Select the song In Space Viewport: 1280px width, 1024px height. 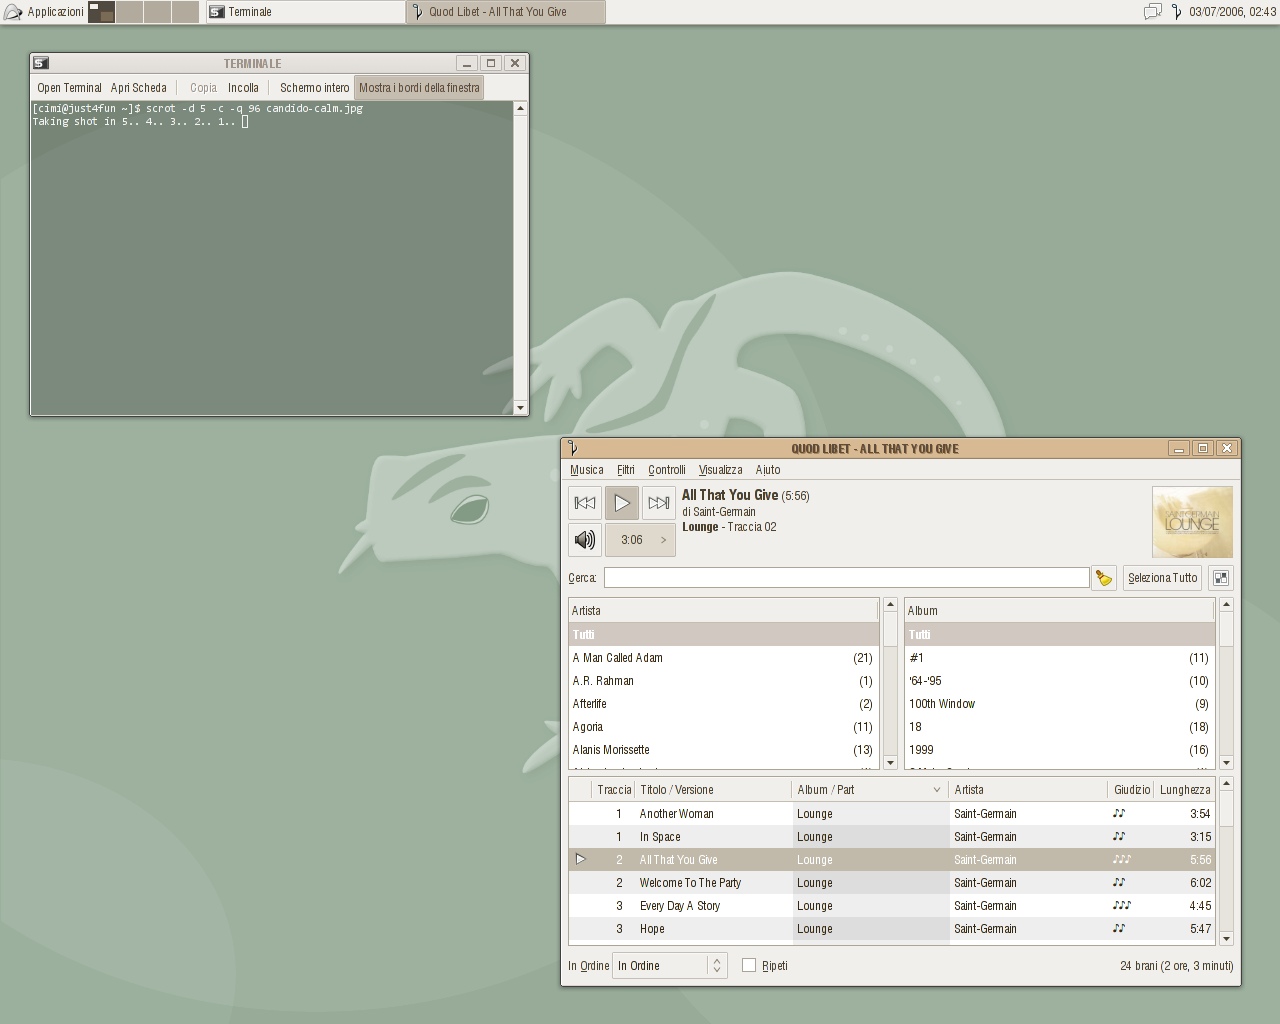tap(892, 837)
